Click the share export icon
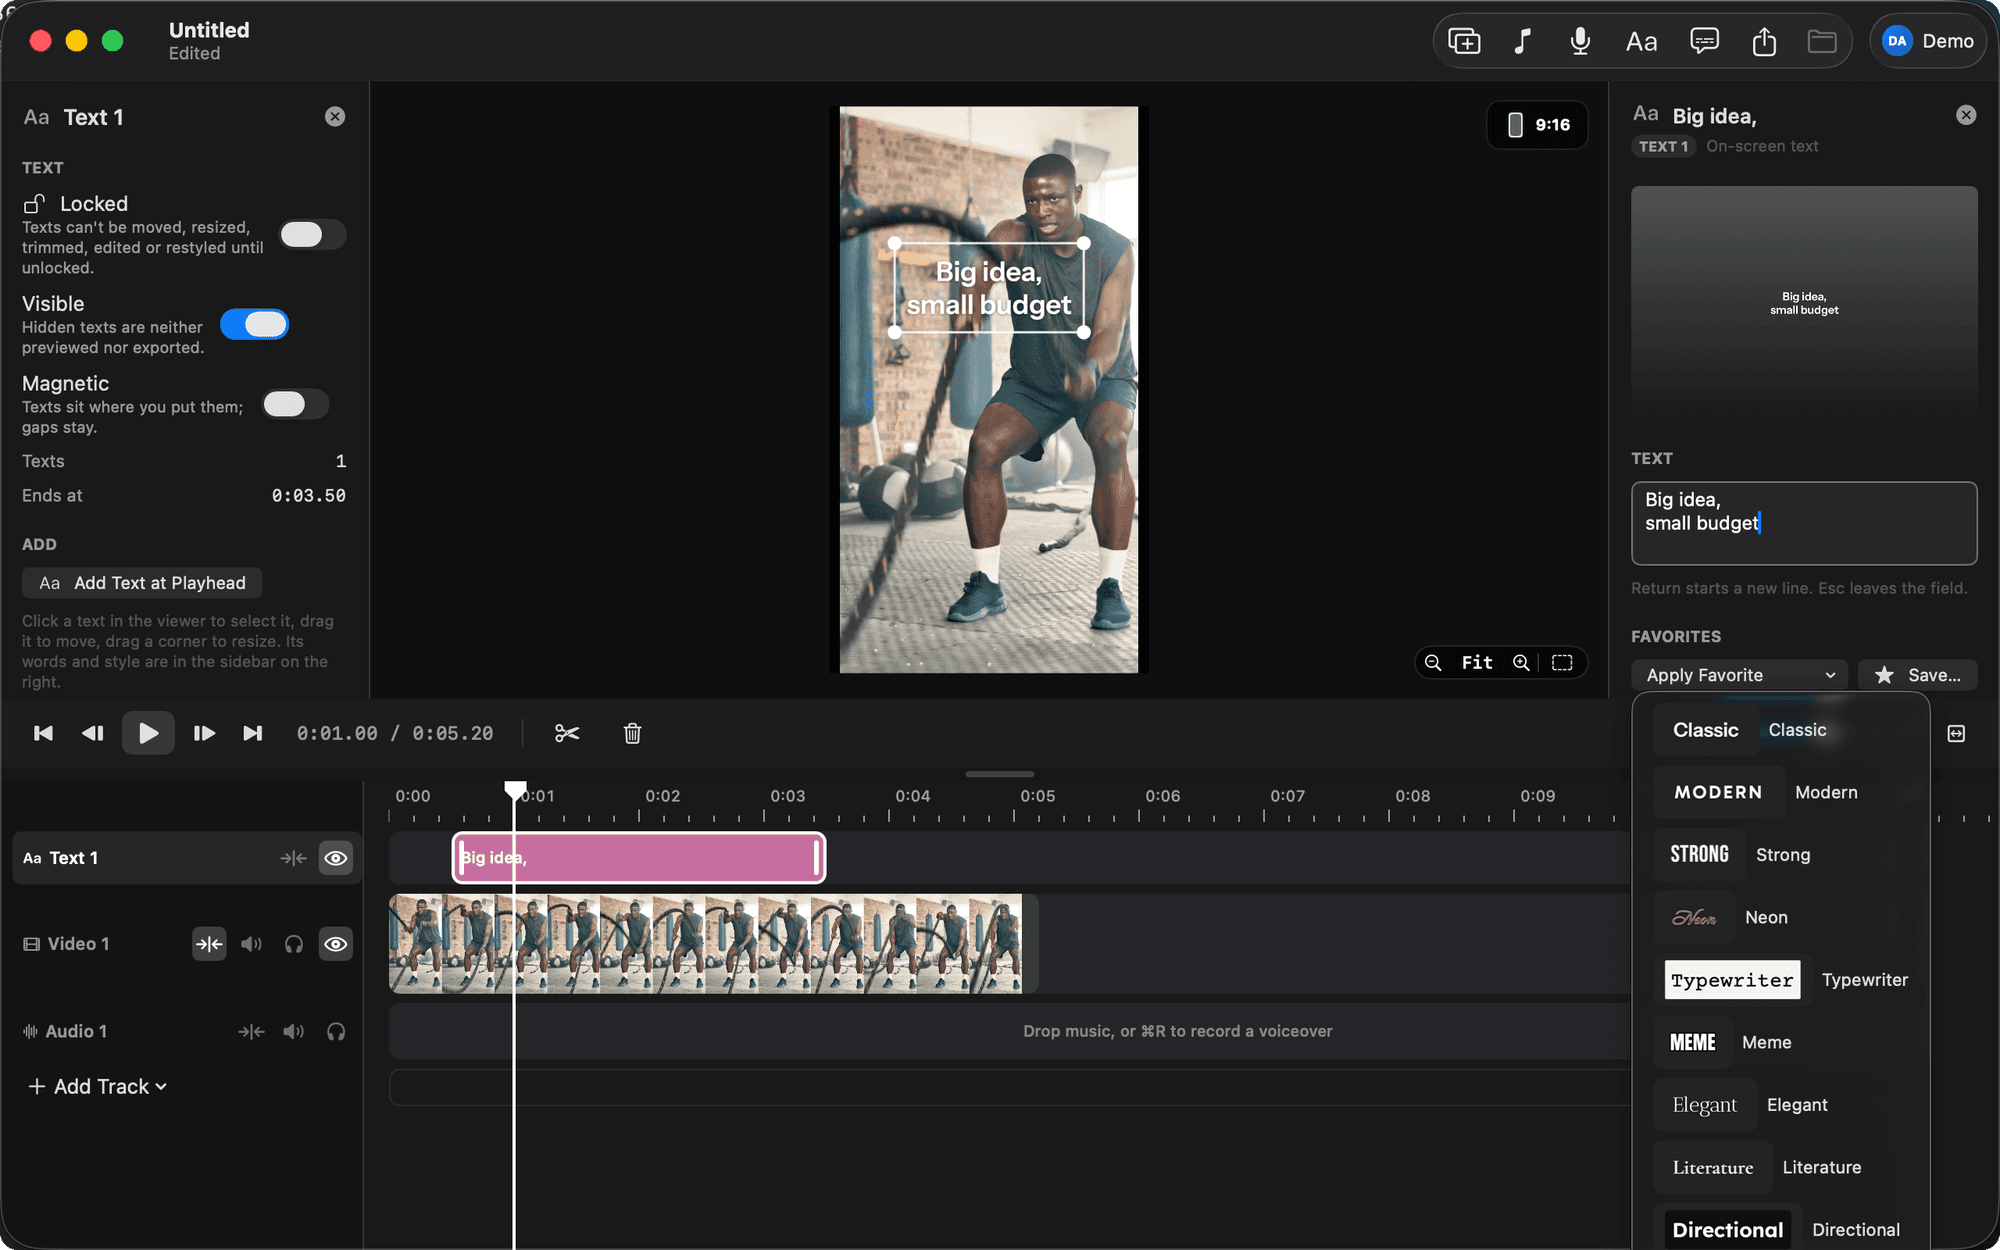Image resolution: width=2000 pixels, height=1250 pixels. [x=1764, y=41]
